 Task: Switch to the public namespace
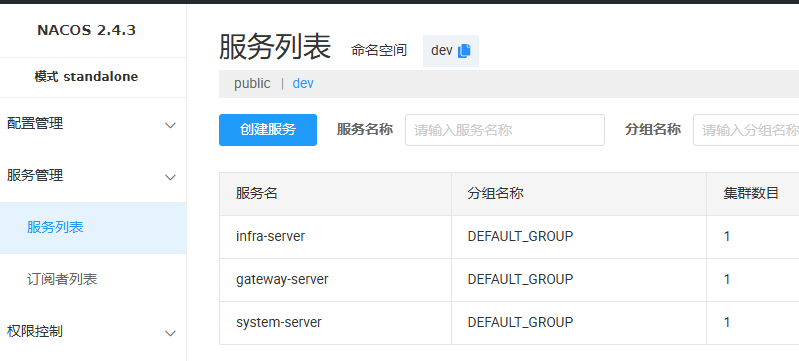point(252,84)
